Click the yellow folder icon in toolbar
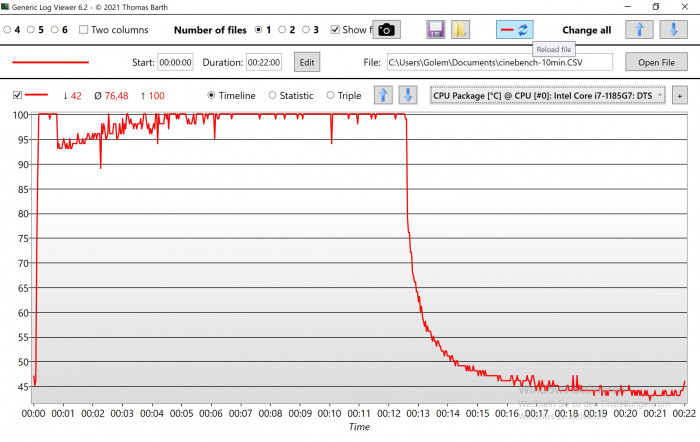This screenshot has width=700, height=442. click(x=459, y=30)
